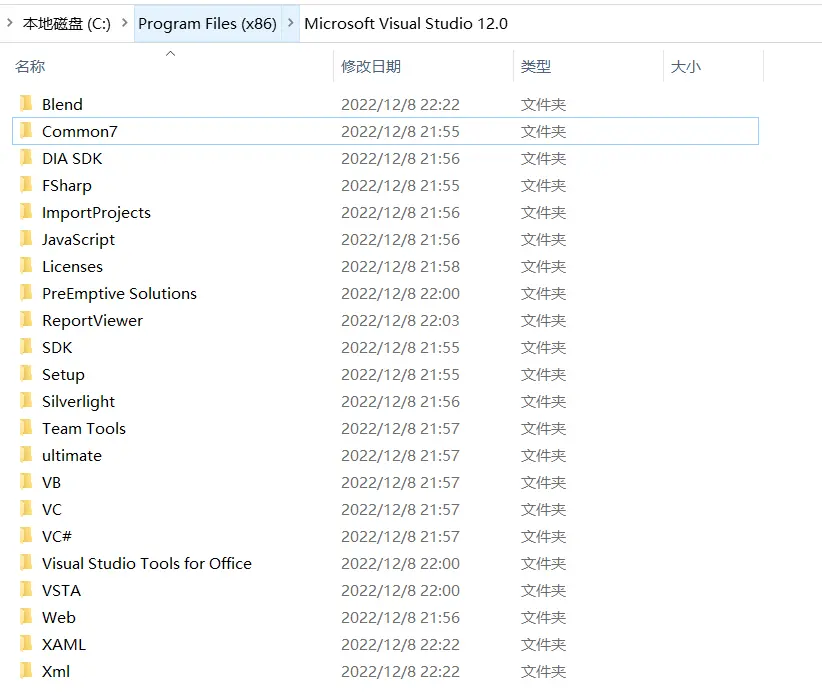Screen dimensions: 822x700
Task: Expand the chevron before 本地磁盘 (C:)
Action: point(9,23)
